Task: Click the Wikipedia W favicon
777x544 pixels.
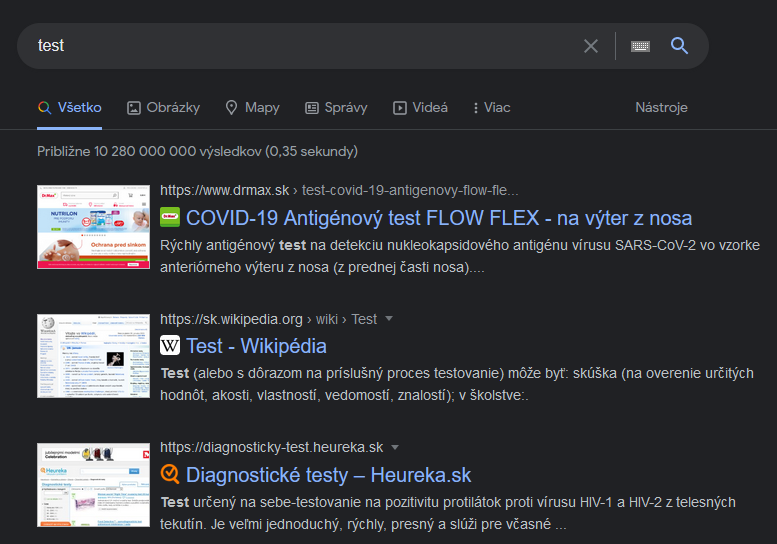Action: [x=170, y=346]
